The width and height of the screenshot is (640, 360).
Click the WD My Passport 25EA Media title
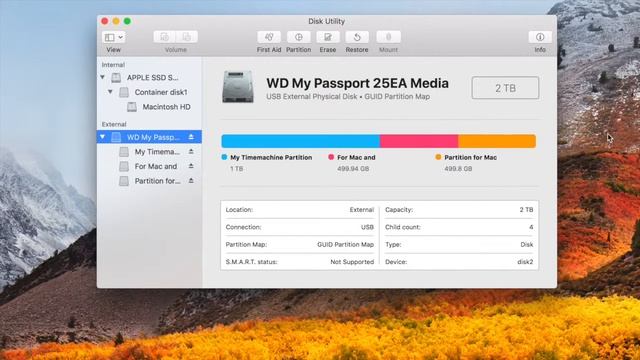tap(358, 83)
